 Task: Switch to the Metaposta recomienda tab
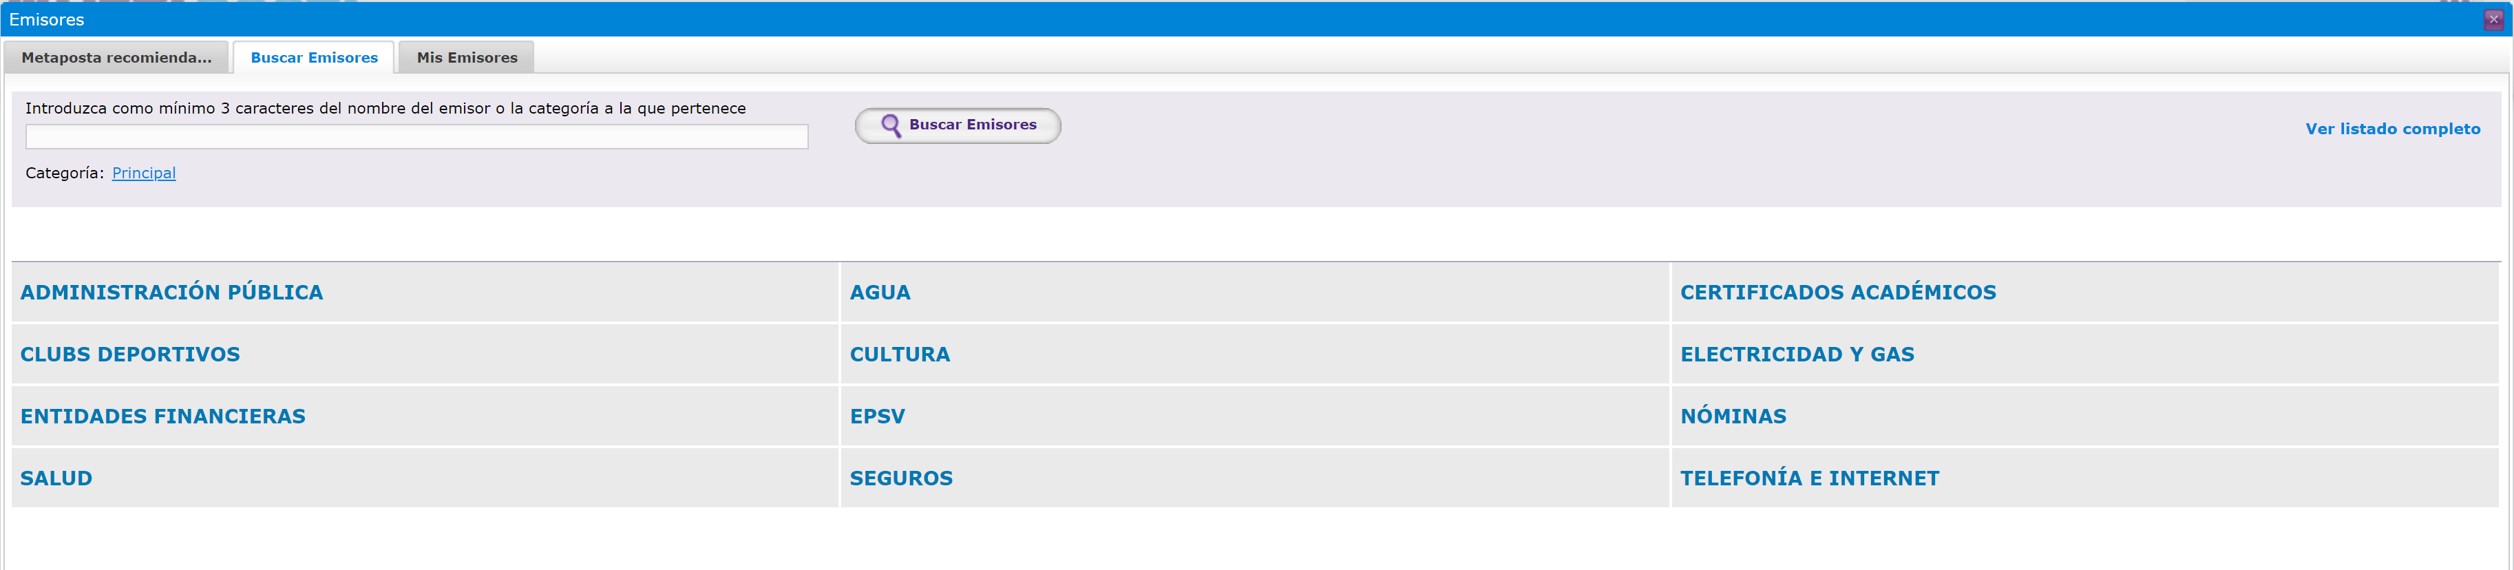point(116,58)
